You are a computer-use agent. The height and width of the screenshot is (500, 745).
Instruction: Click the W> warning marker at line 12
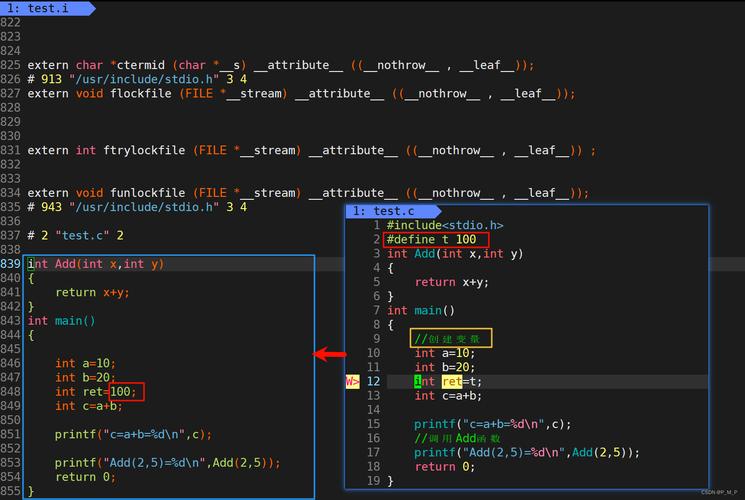(x=352, y=381)
